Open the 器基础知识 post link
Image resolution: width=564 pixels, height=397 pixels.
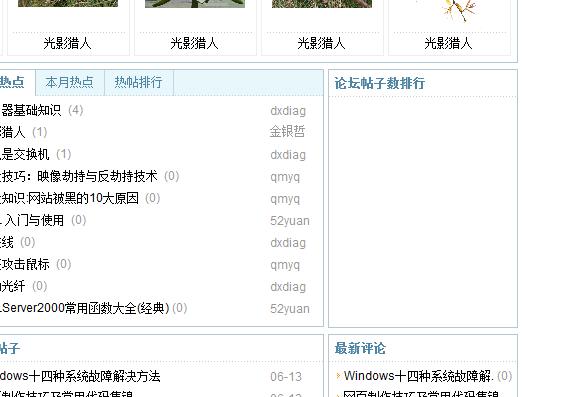tap(31, 110)
